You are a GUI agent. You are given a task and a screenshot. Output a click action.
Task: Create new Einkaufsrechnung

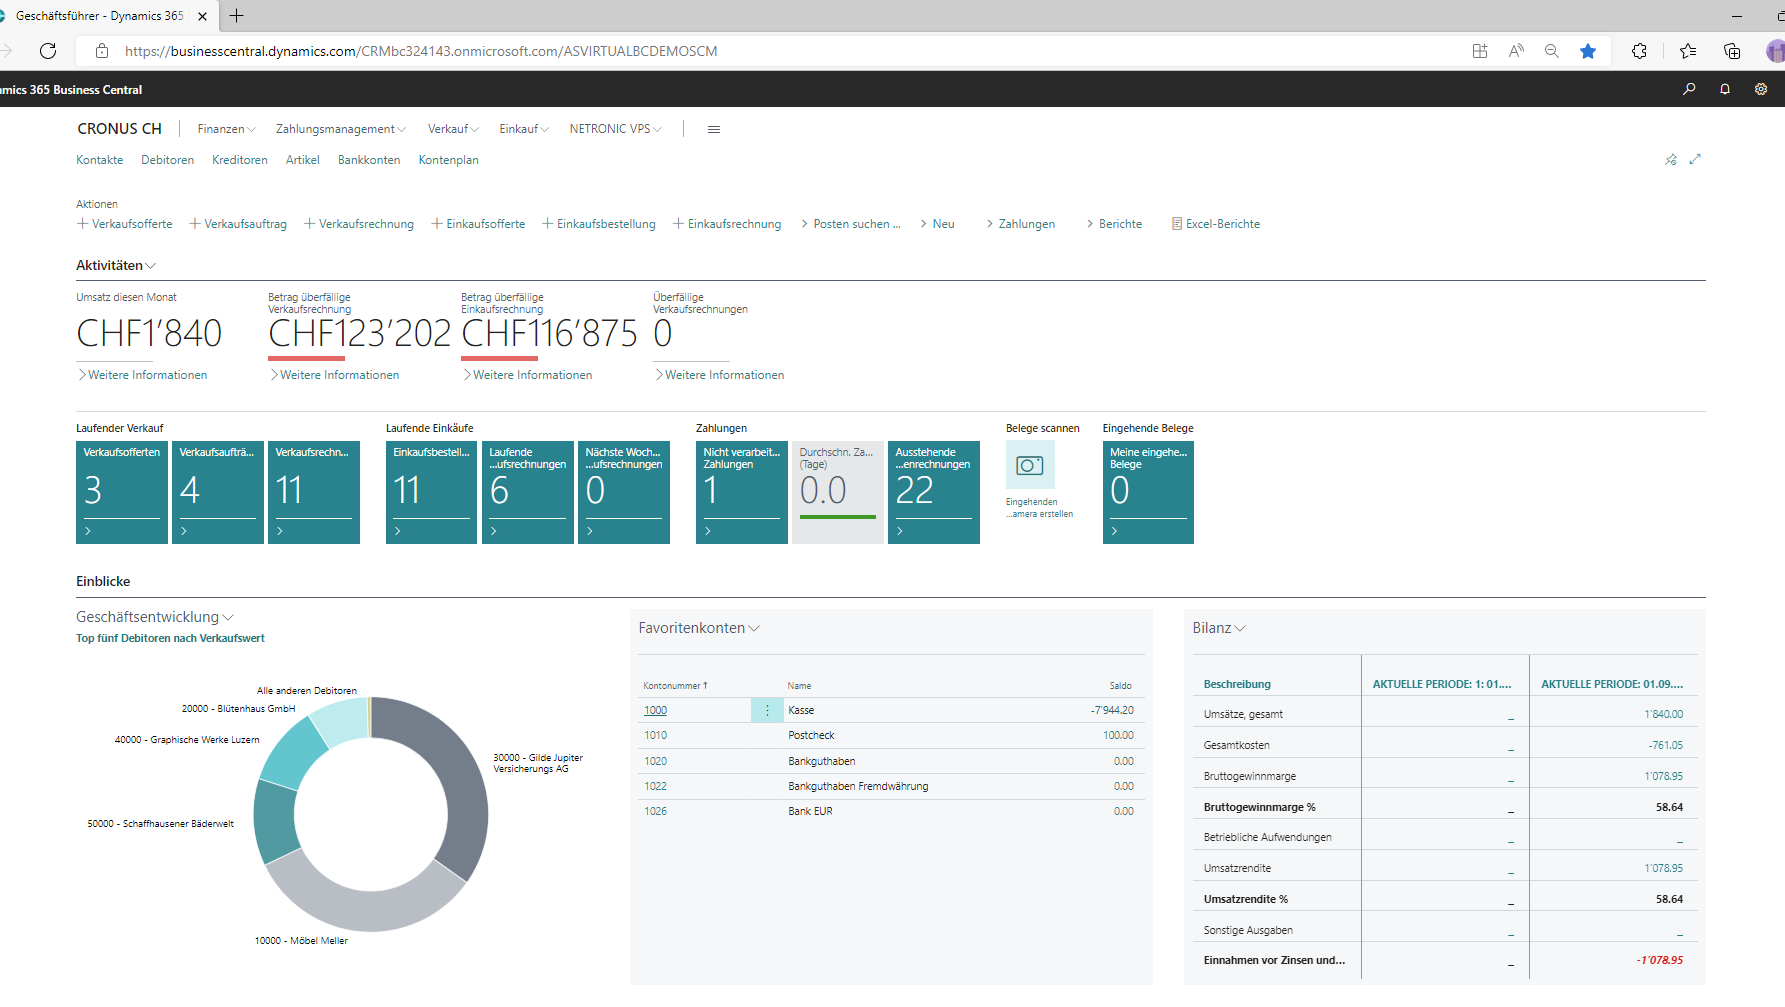[727, 224]
